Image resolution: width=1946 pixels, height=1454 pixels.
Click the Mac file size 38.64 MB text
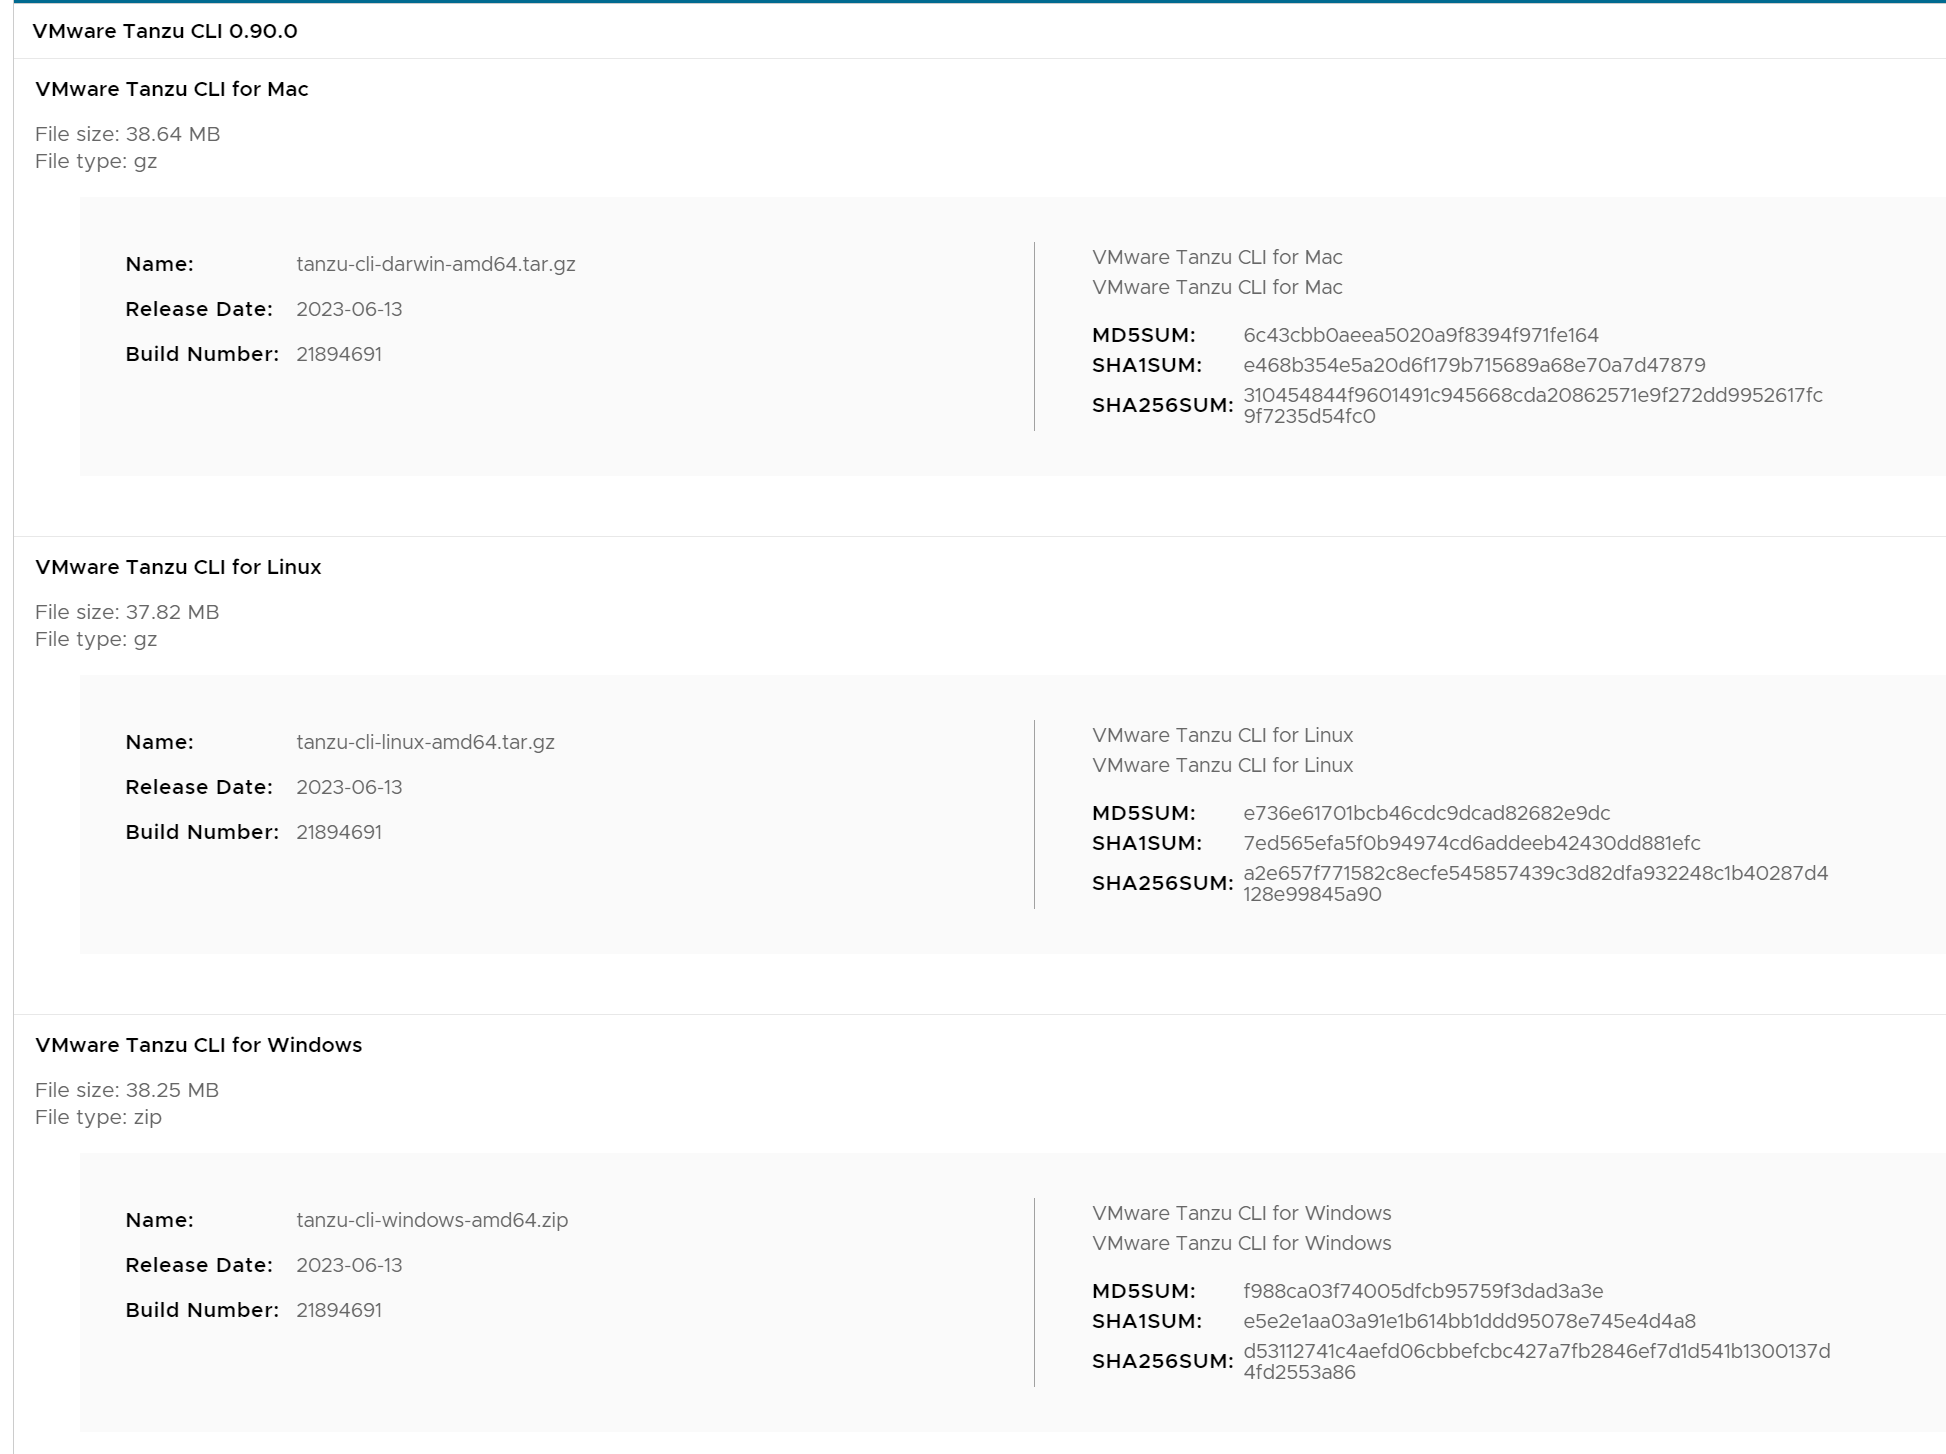(128, 134)
